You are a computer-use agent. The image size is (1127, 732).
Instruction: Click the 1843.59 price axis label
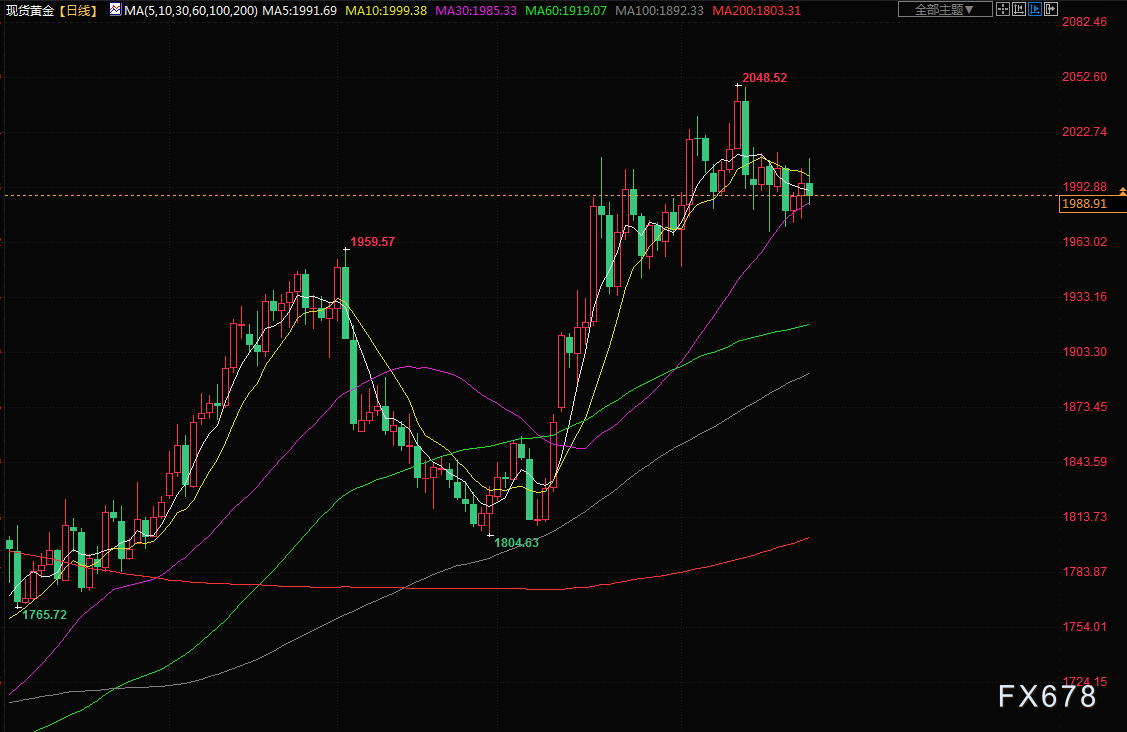click(1085, 462)
